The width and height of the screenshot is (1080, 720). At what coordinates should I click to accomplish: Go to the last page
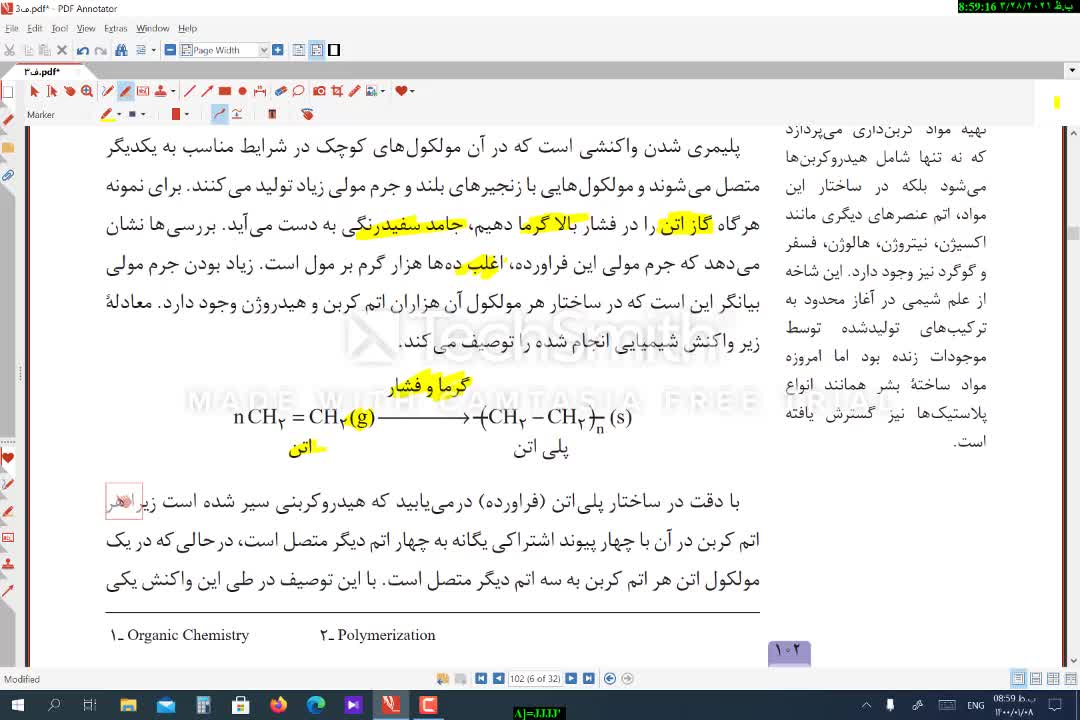(x=588, y=679)
